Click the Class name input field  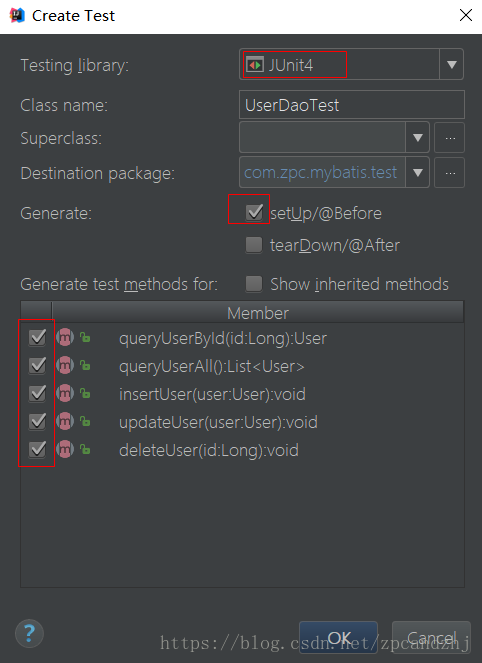tap(352, 104)
